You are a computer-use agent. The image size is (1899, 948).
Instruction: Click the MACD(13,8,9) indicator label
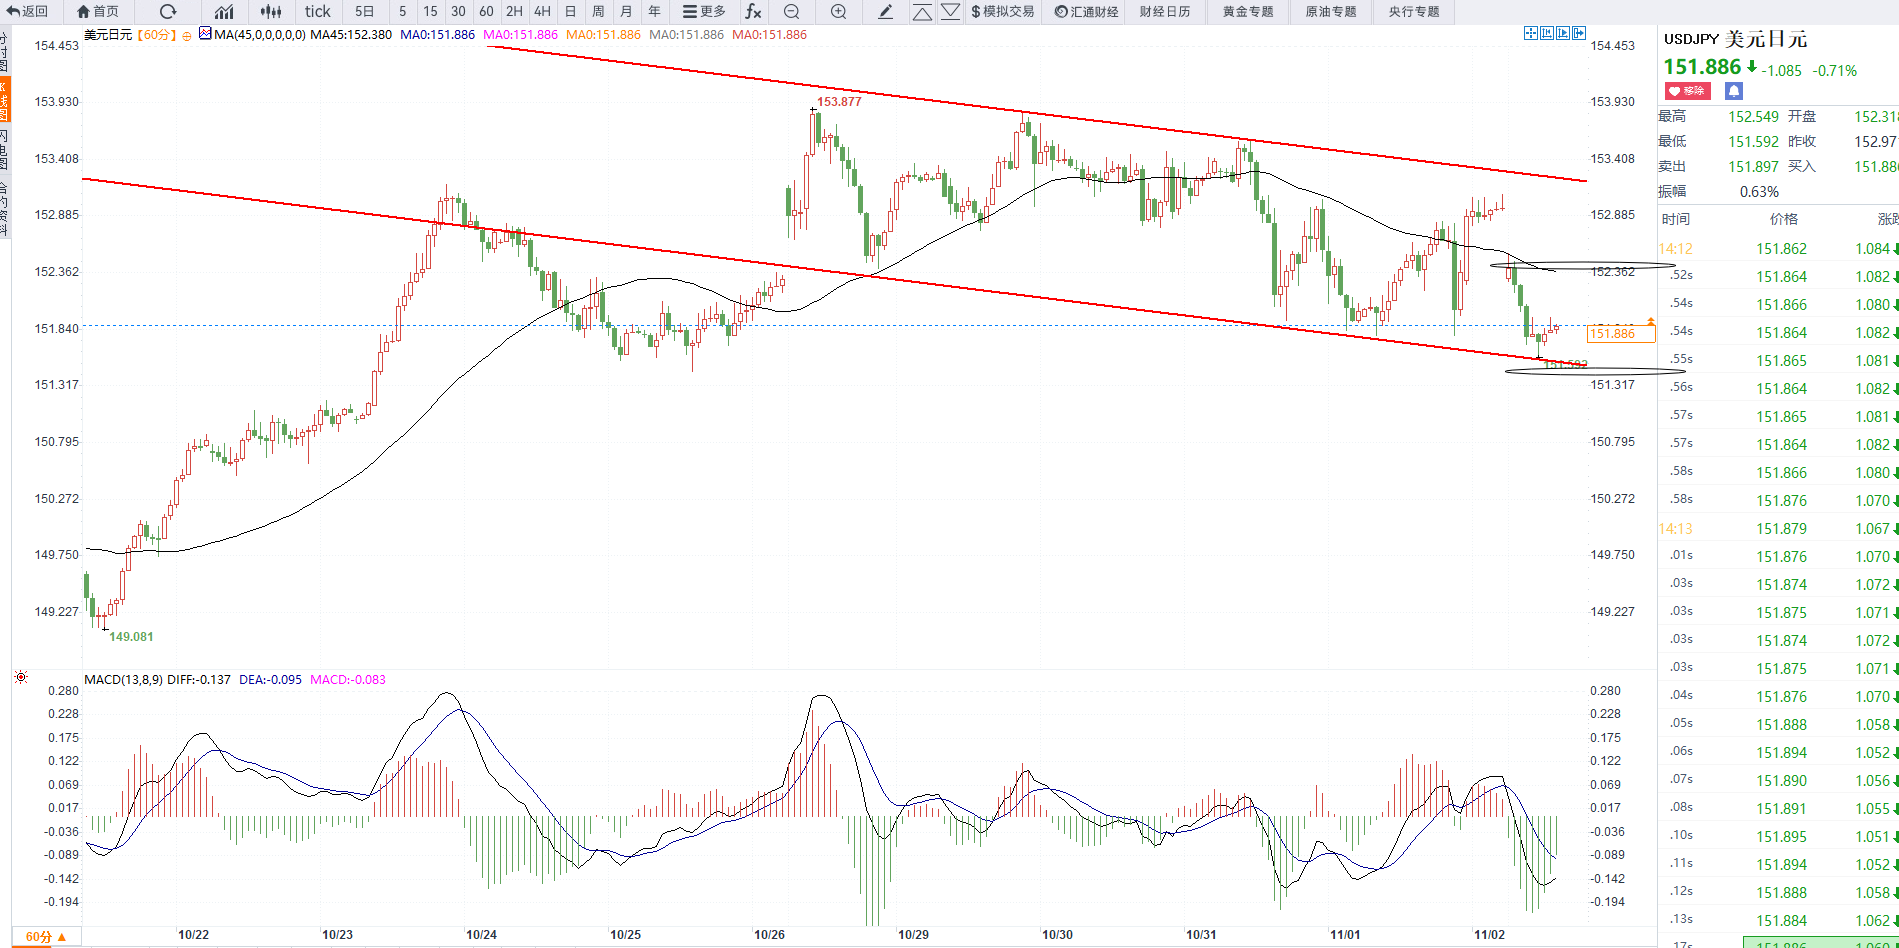point(123,679)
